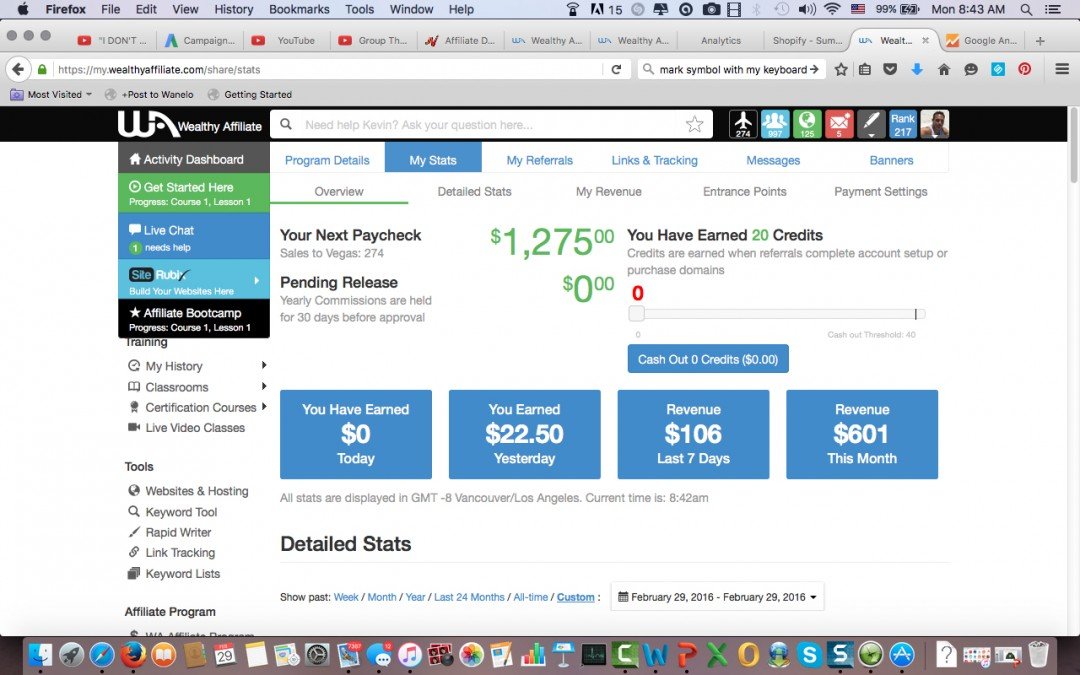1080x675 pixels.
Task: Click the pencil write icon in header
Action: click(x=871, y=125)
